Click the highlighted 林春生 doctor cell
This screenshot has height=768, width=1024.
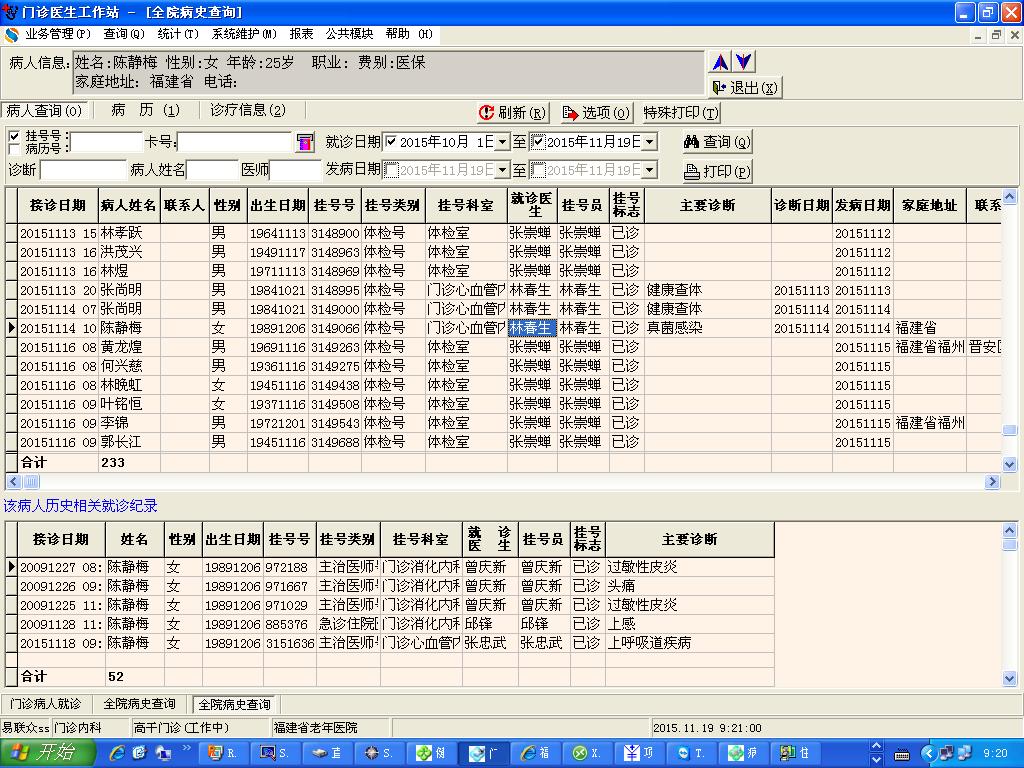(x=532, y=328)
